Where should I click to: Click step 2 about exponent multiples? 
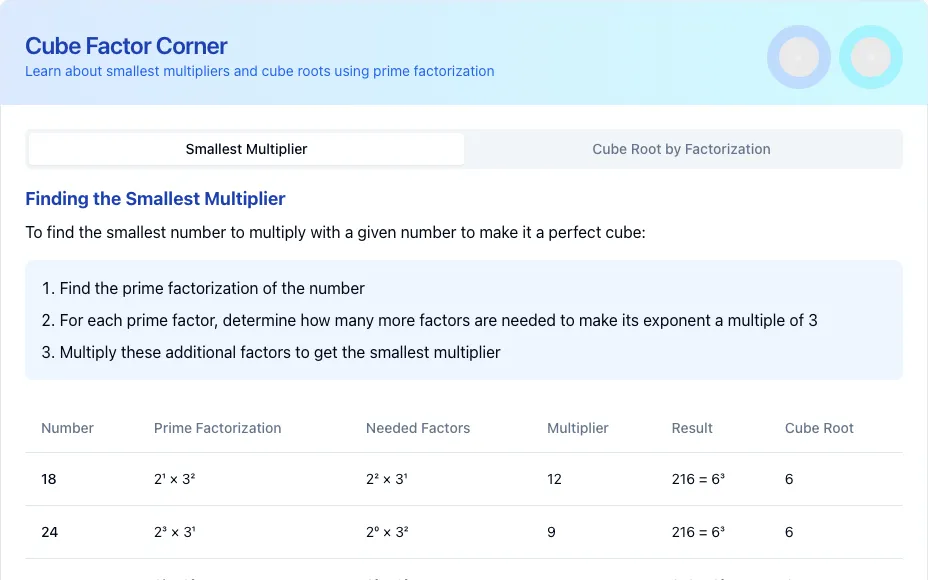pos(429,320)
